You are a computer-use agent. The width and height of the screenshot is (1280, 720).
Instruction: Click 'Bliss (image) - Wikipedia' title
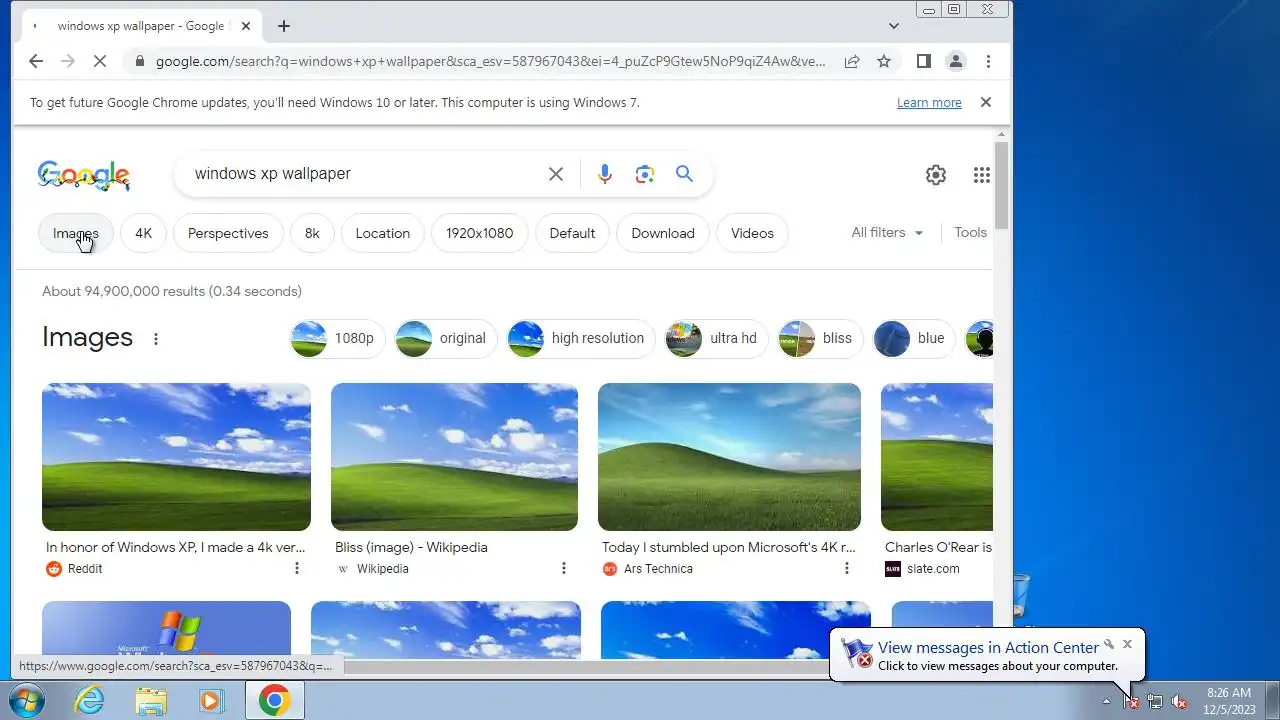coord(411,547)
